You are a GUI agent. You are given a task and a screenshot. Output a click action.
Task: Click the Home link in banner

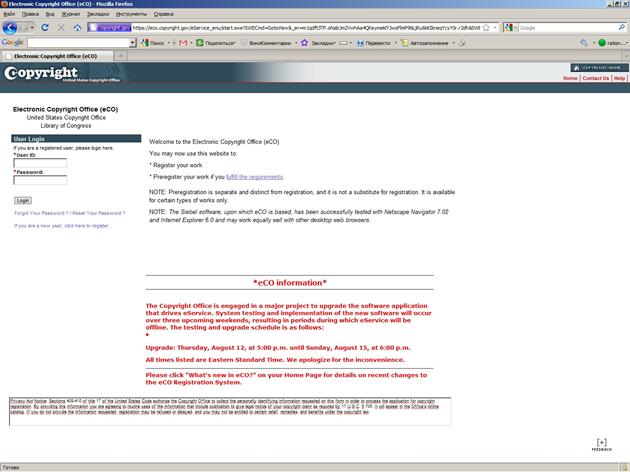pyautogui.click(x=570, y=78)
